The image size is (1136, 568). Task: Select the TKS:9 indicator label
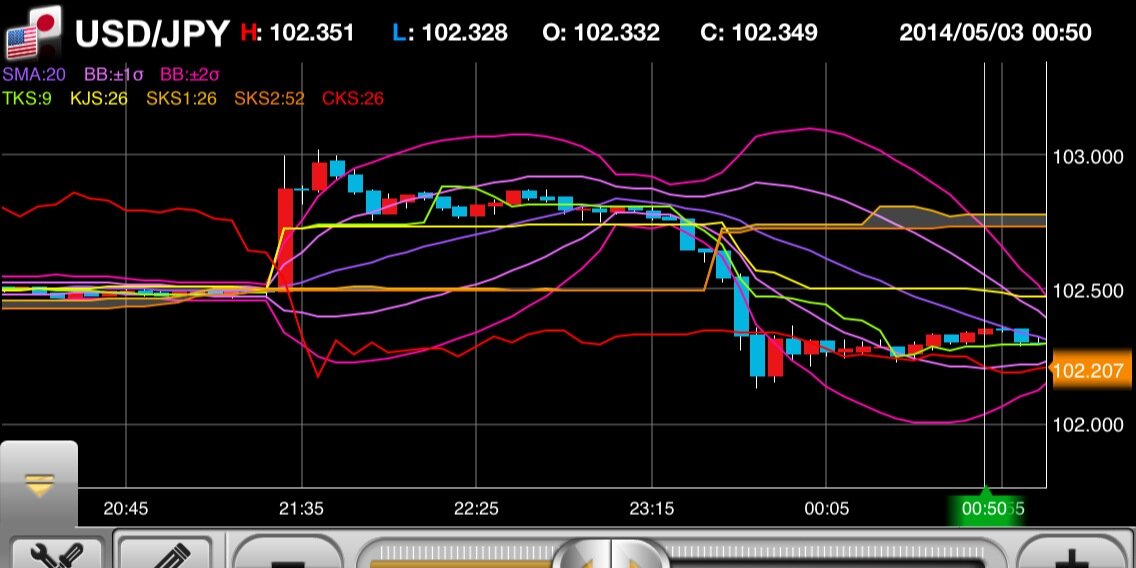point(27,98)
